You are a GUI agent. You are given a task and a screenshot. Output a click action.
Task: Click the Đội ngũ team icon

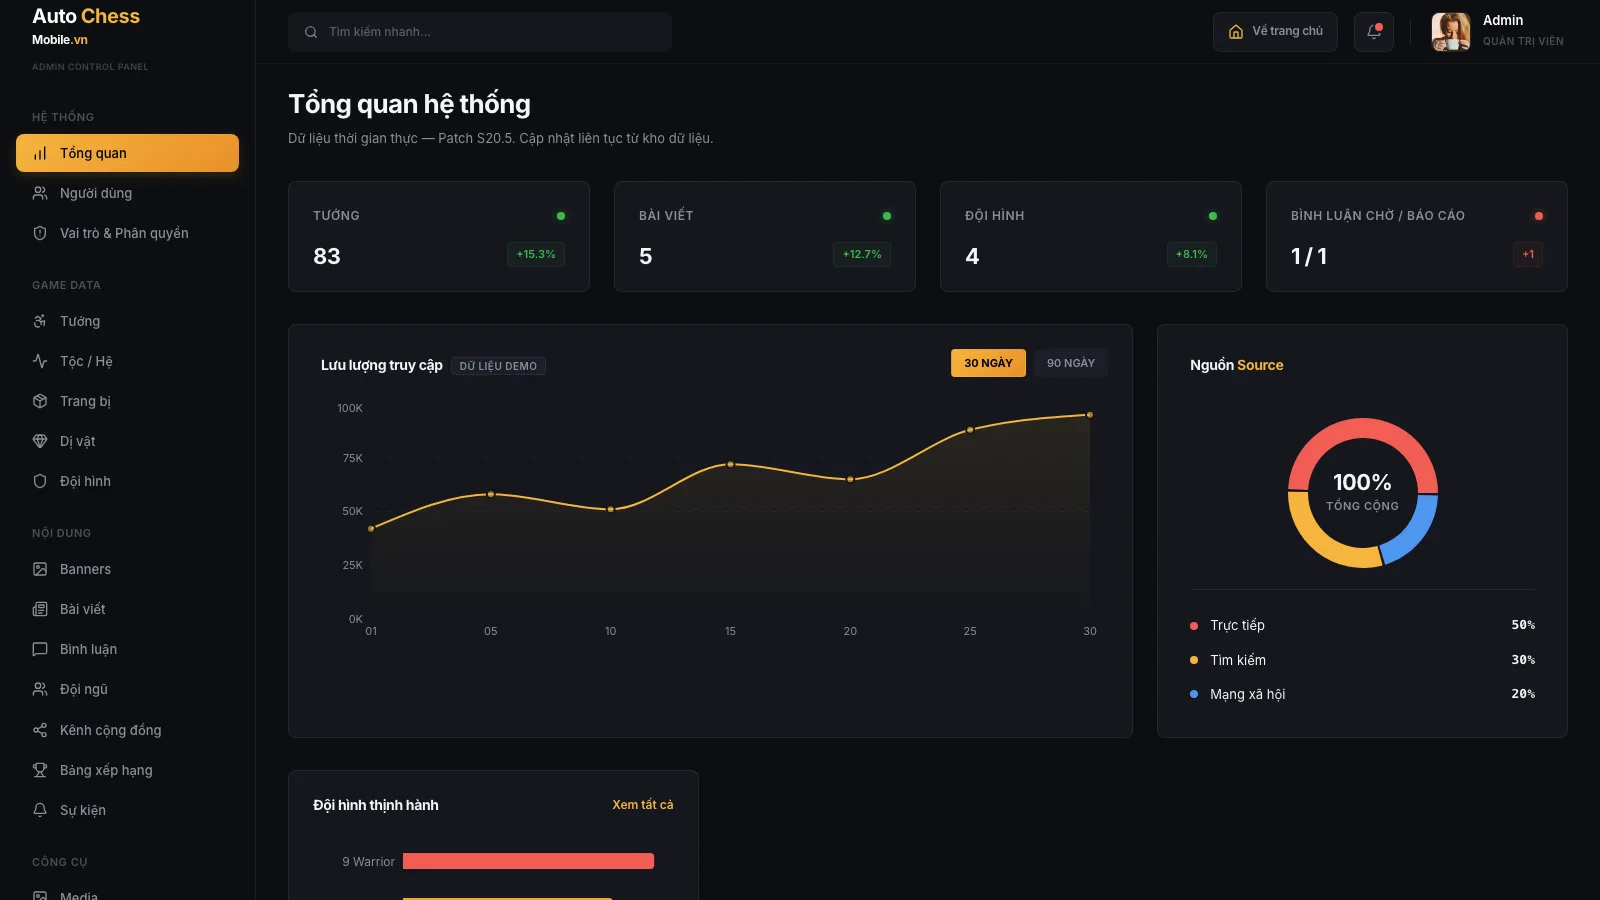coord(40,689)
